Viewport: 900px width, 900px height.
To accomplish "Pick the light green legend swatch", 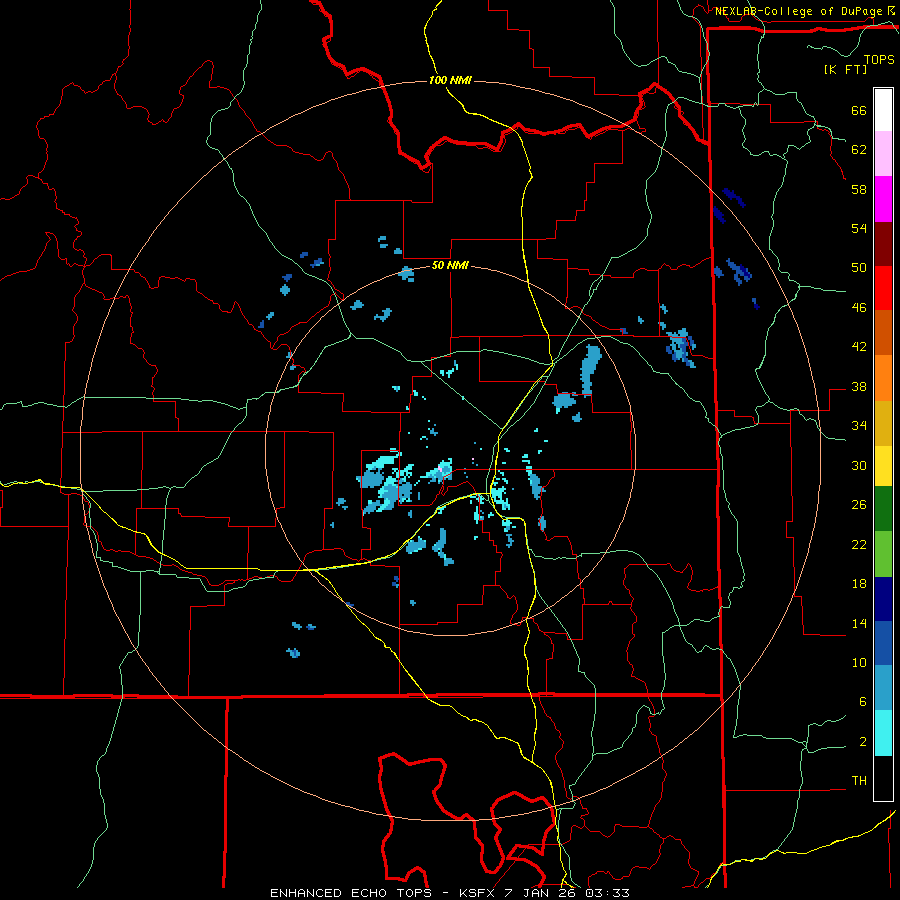I will pos(883,553).
